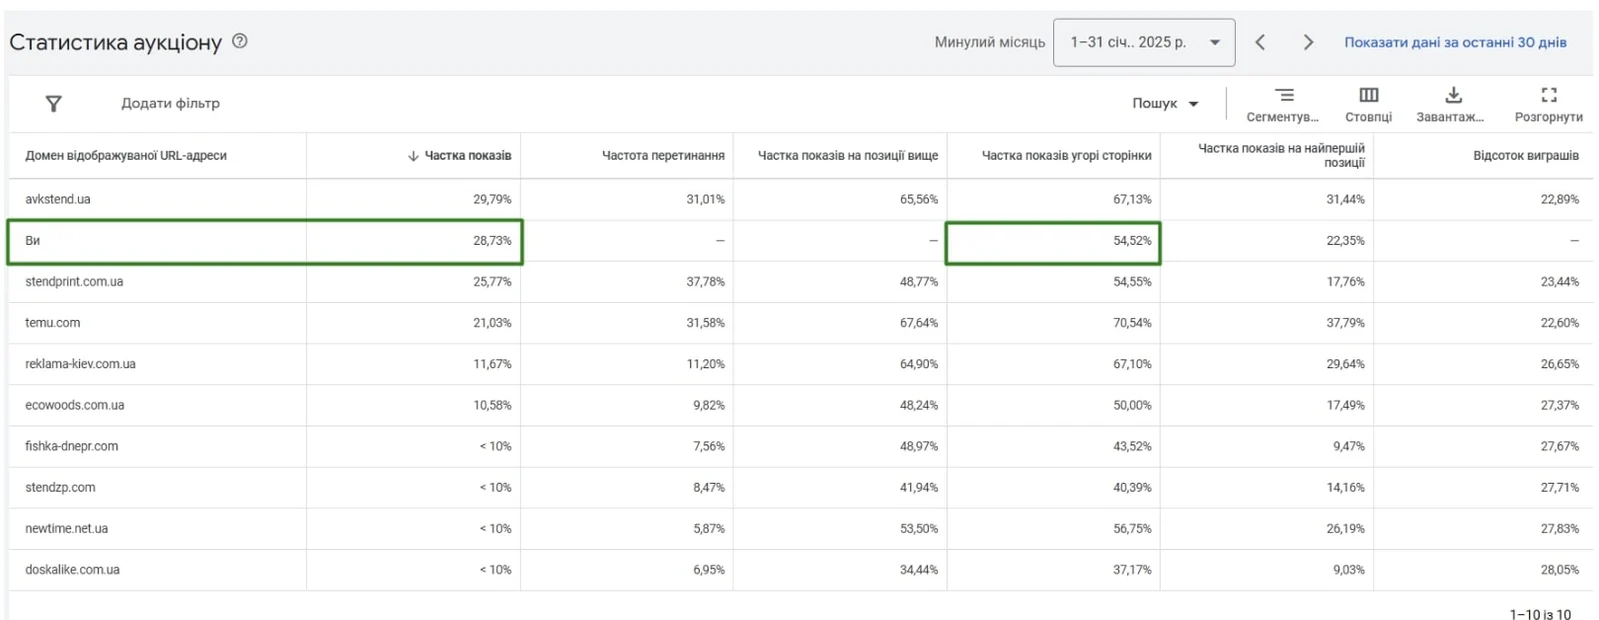Screen dimensions: 1599x620
Task: Click the 7,56% overlap rate value
Action: pyautogui.click(x=709, y=446)
